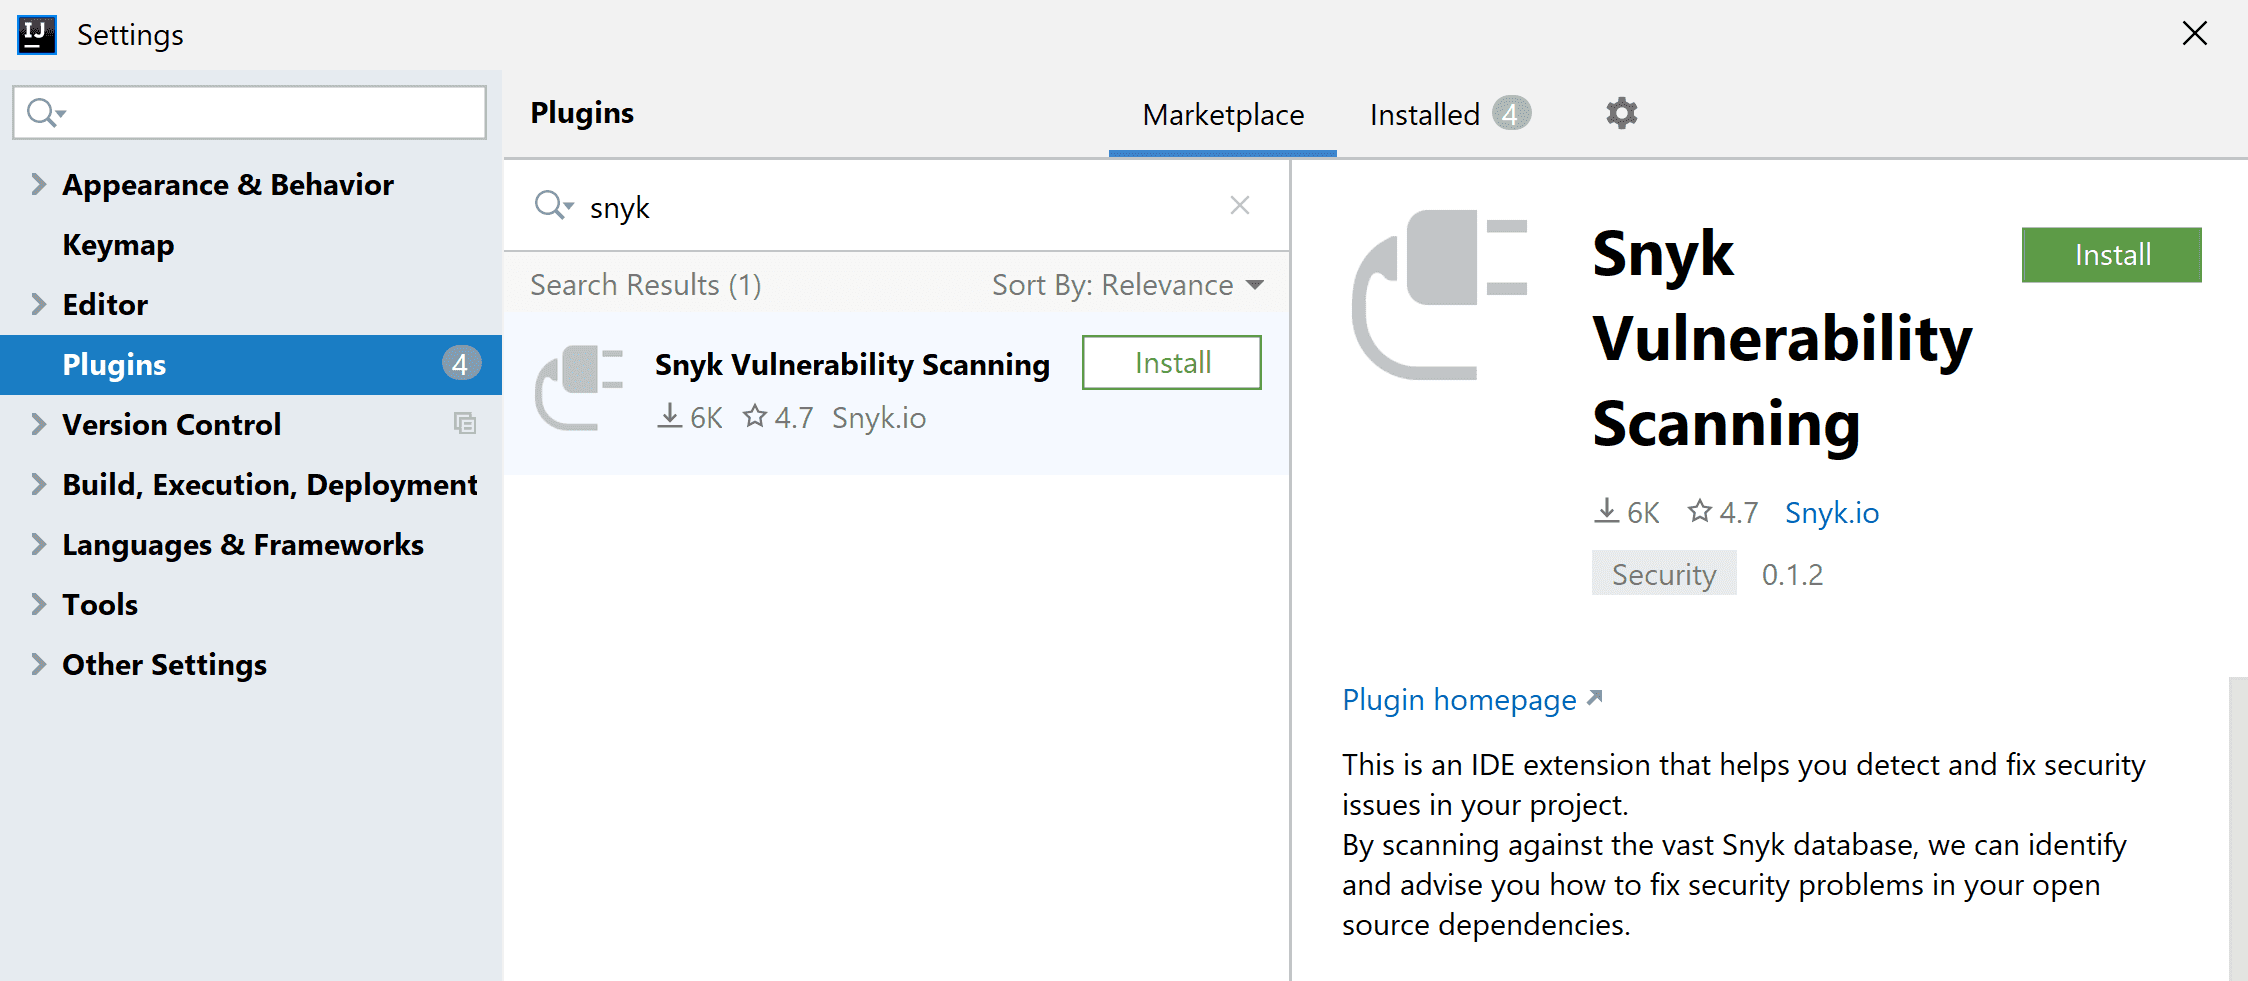Expand the Editor settings node

pyautogui.click(x=38, y=305)
